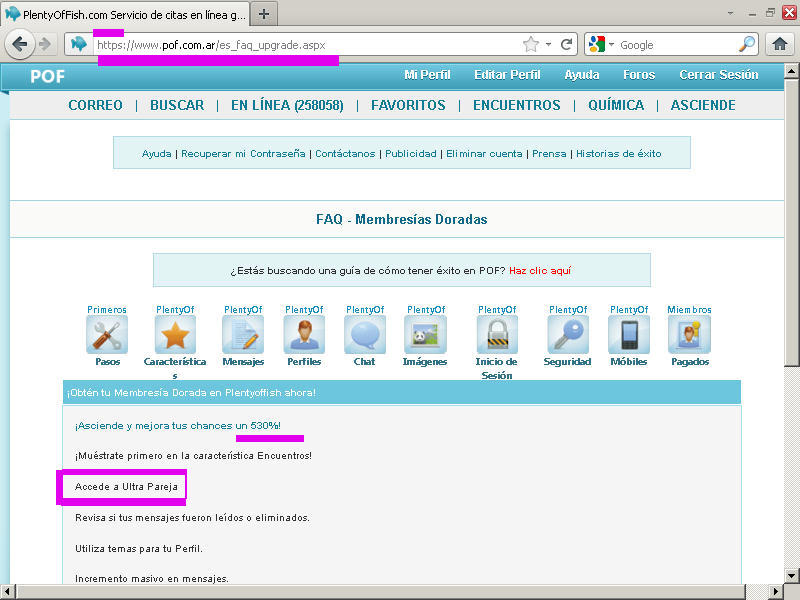Screen dimensions: 800x600
Task: Open Seguridad key icon
Action: (x=568, y=335)
